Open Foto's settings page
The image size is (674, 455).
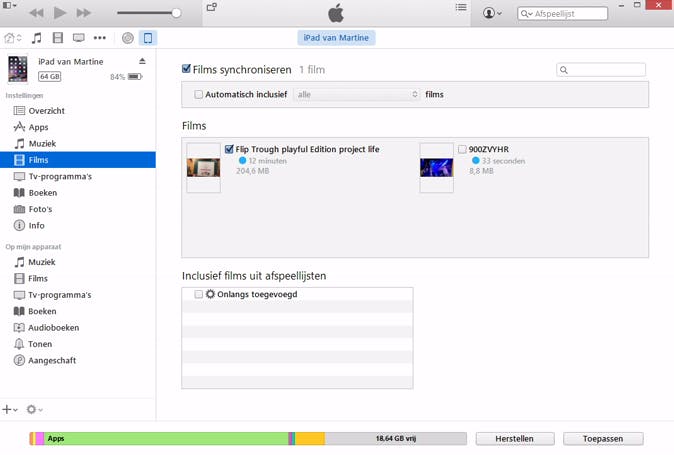point(78,209)
